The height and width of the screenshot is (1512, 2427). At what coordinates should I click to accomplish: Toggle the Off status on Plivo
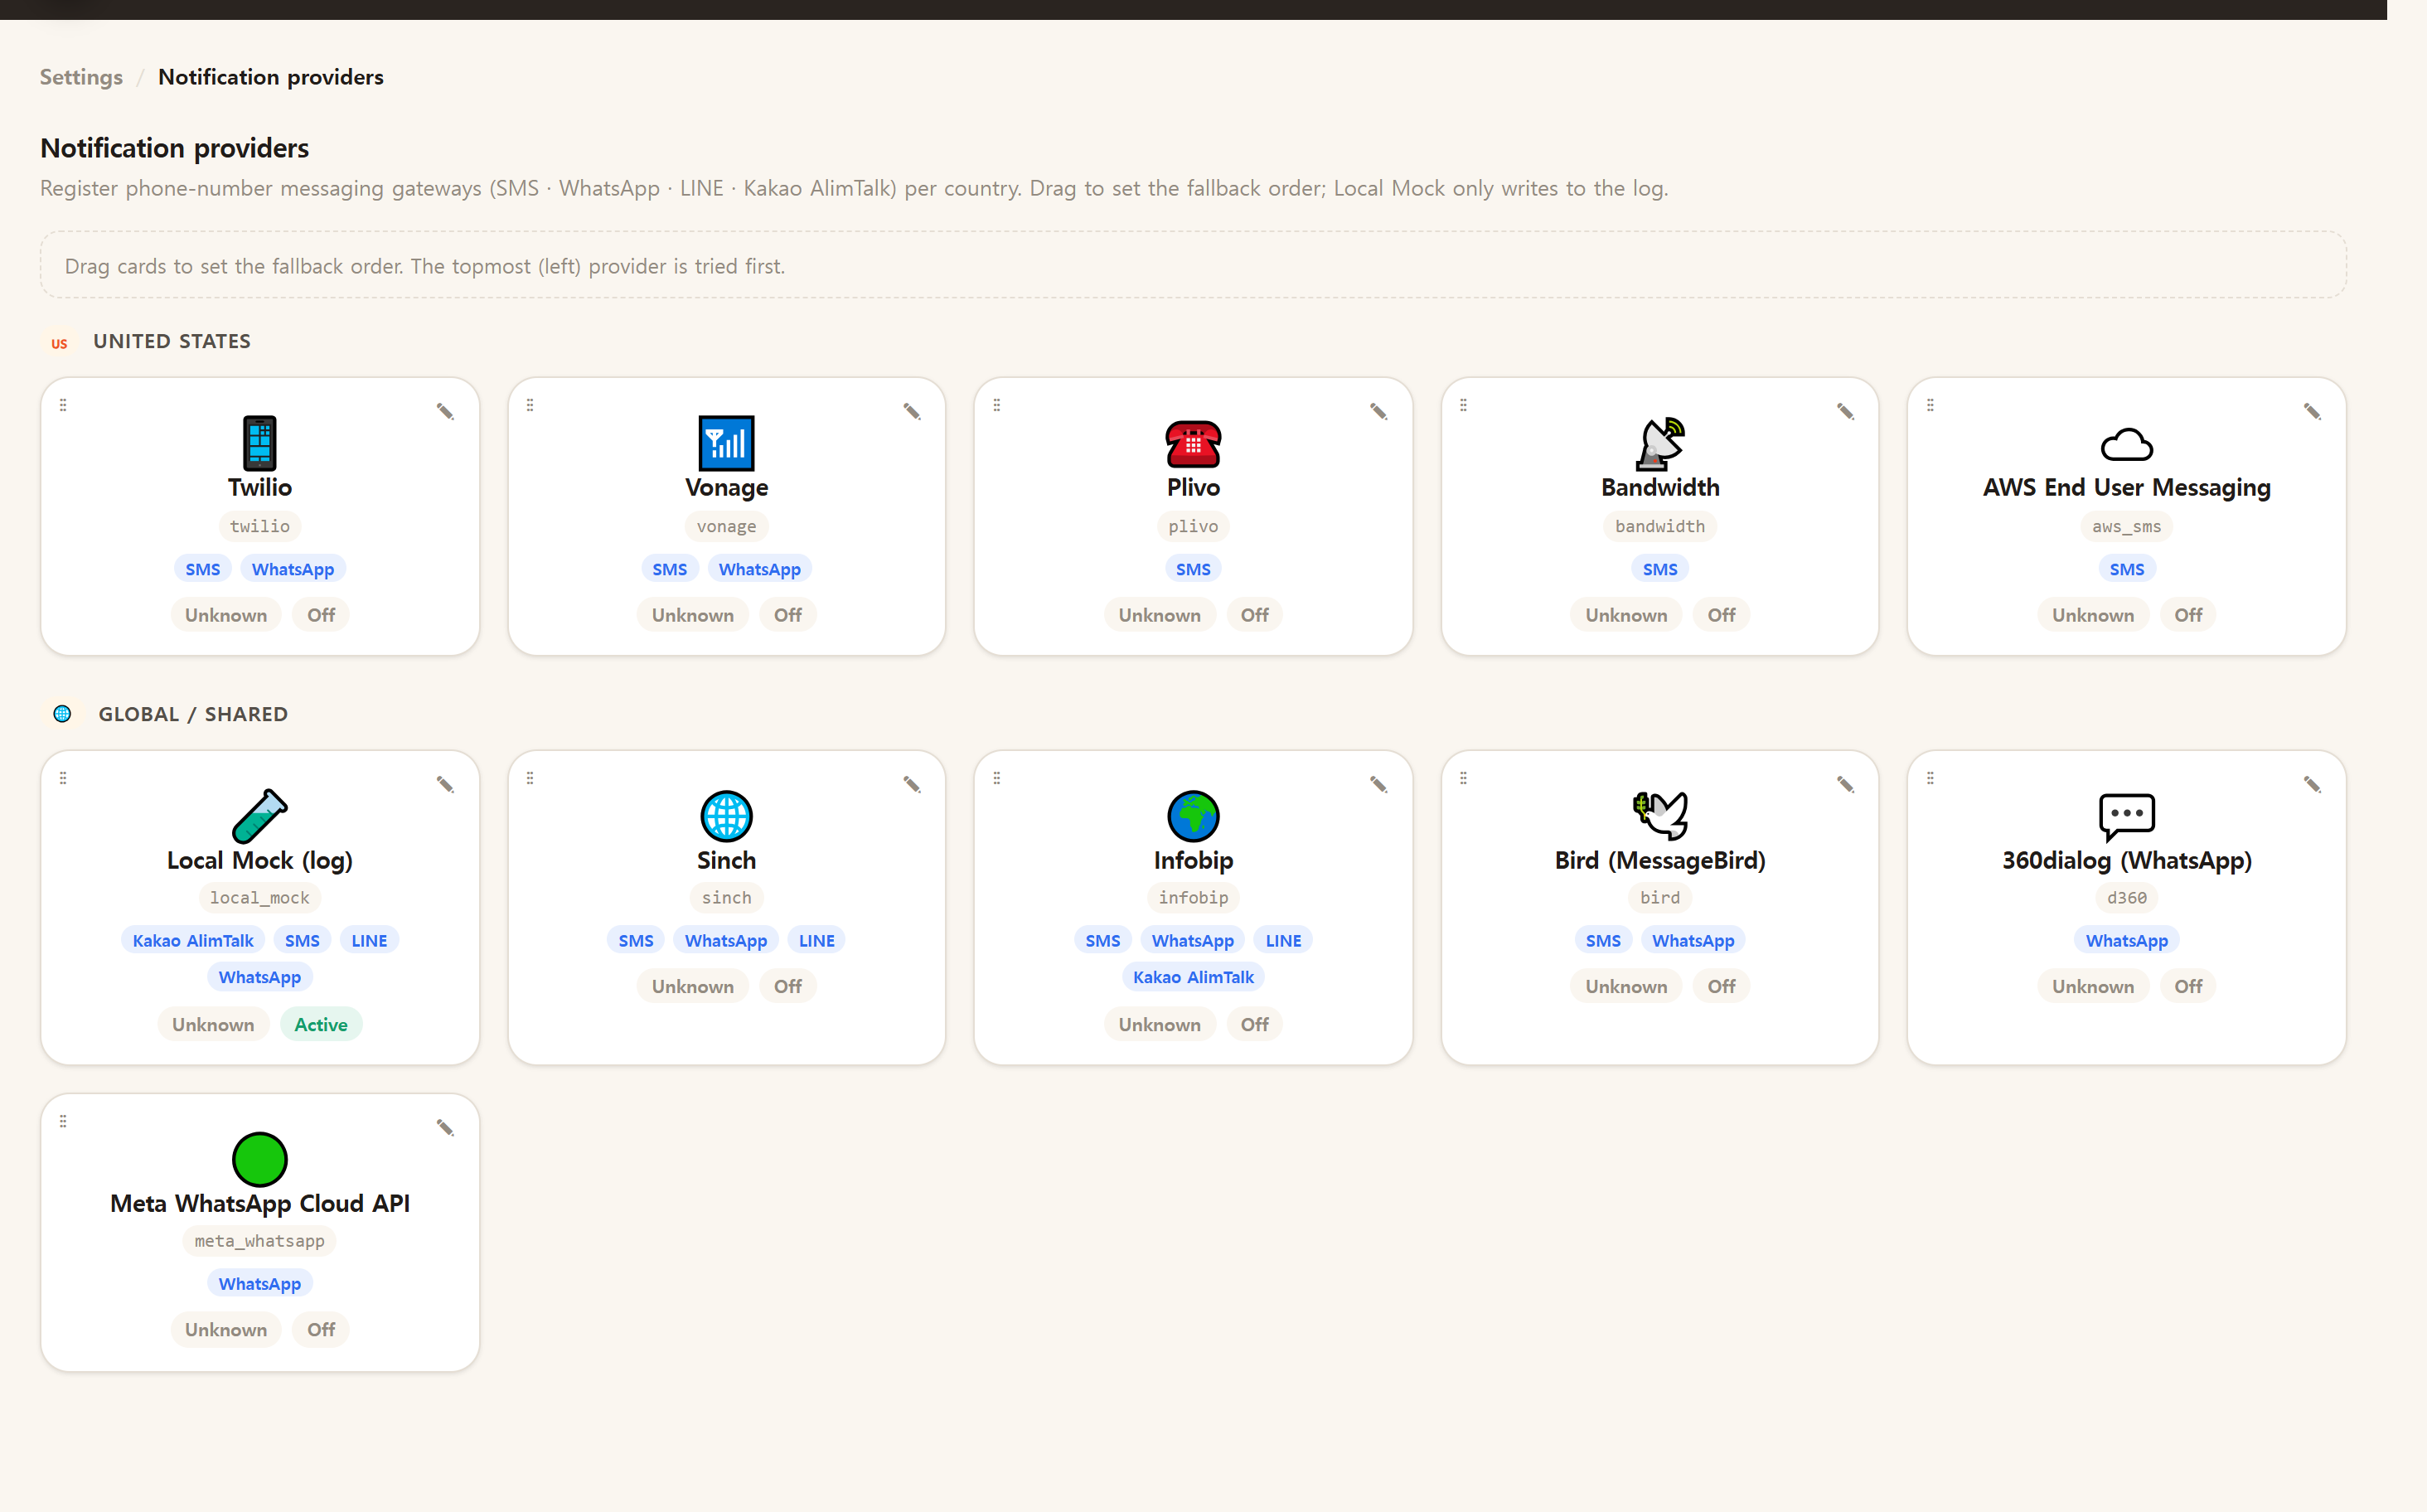(x=1255, y=615)
